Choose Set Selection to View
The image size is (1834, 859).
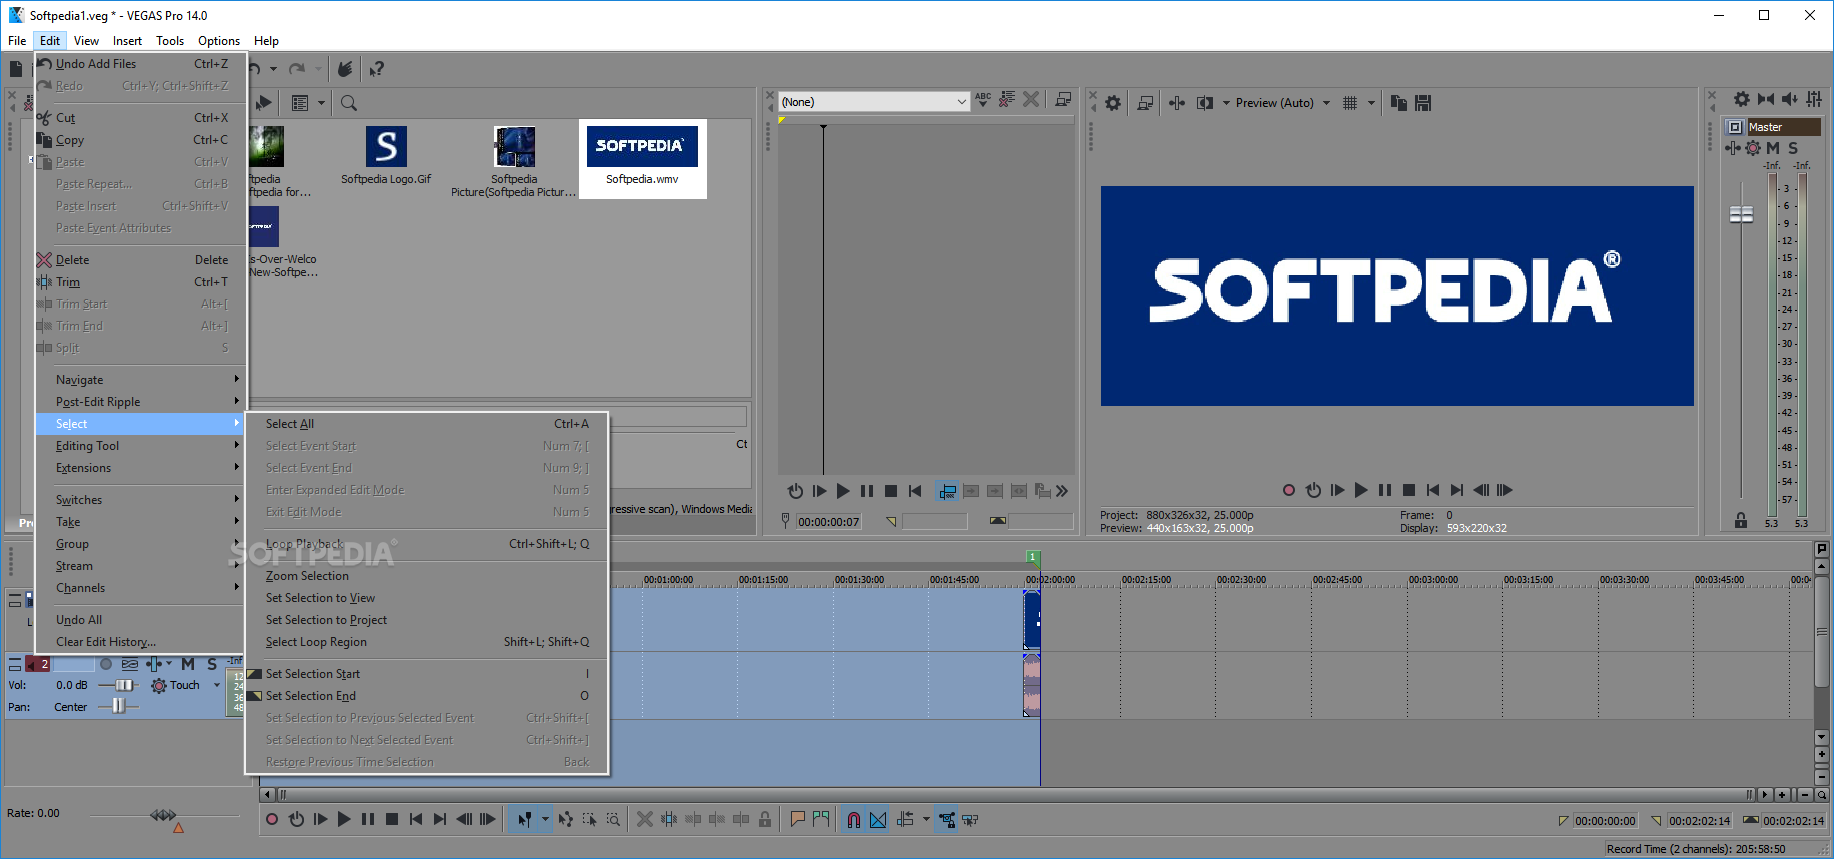pyautogui.click(x=427, y=598)
